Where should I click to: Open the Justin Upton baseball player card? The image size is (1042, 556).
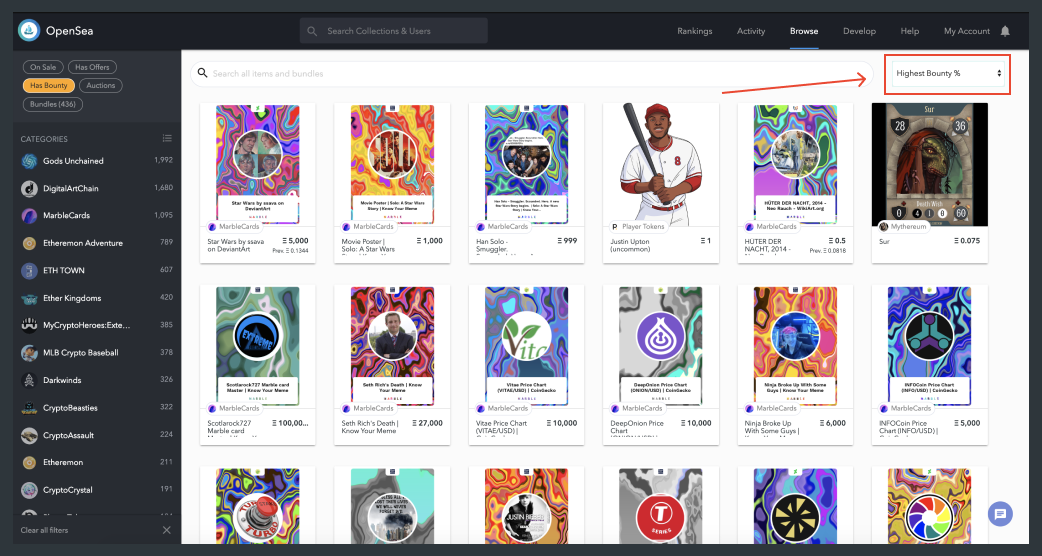[661, 163]
